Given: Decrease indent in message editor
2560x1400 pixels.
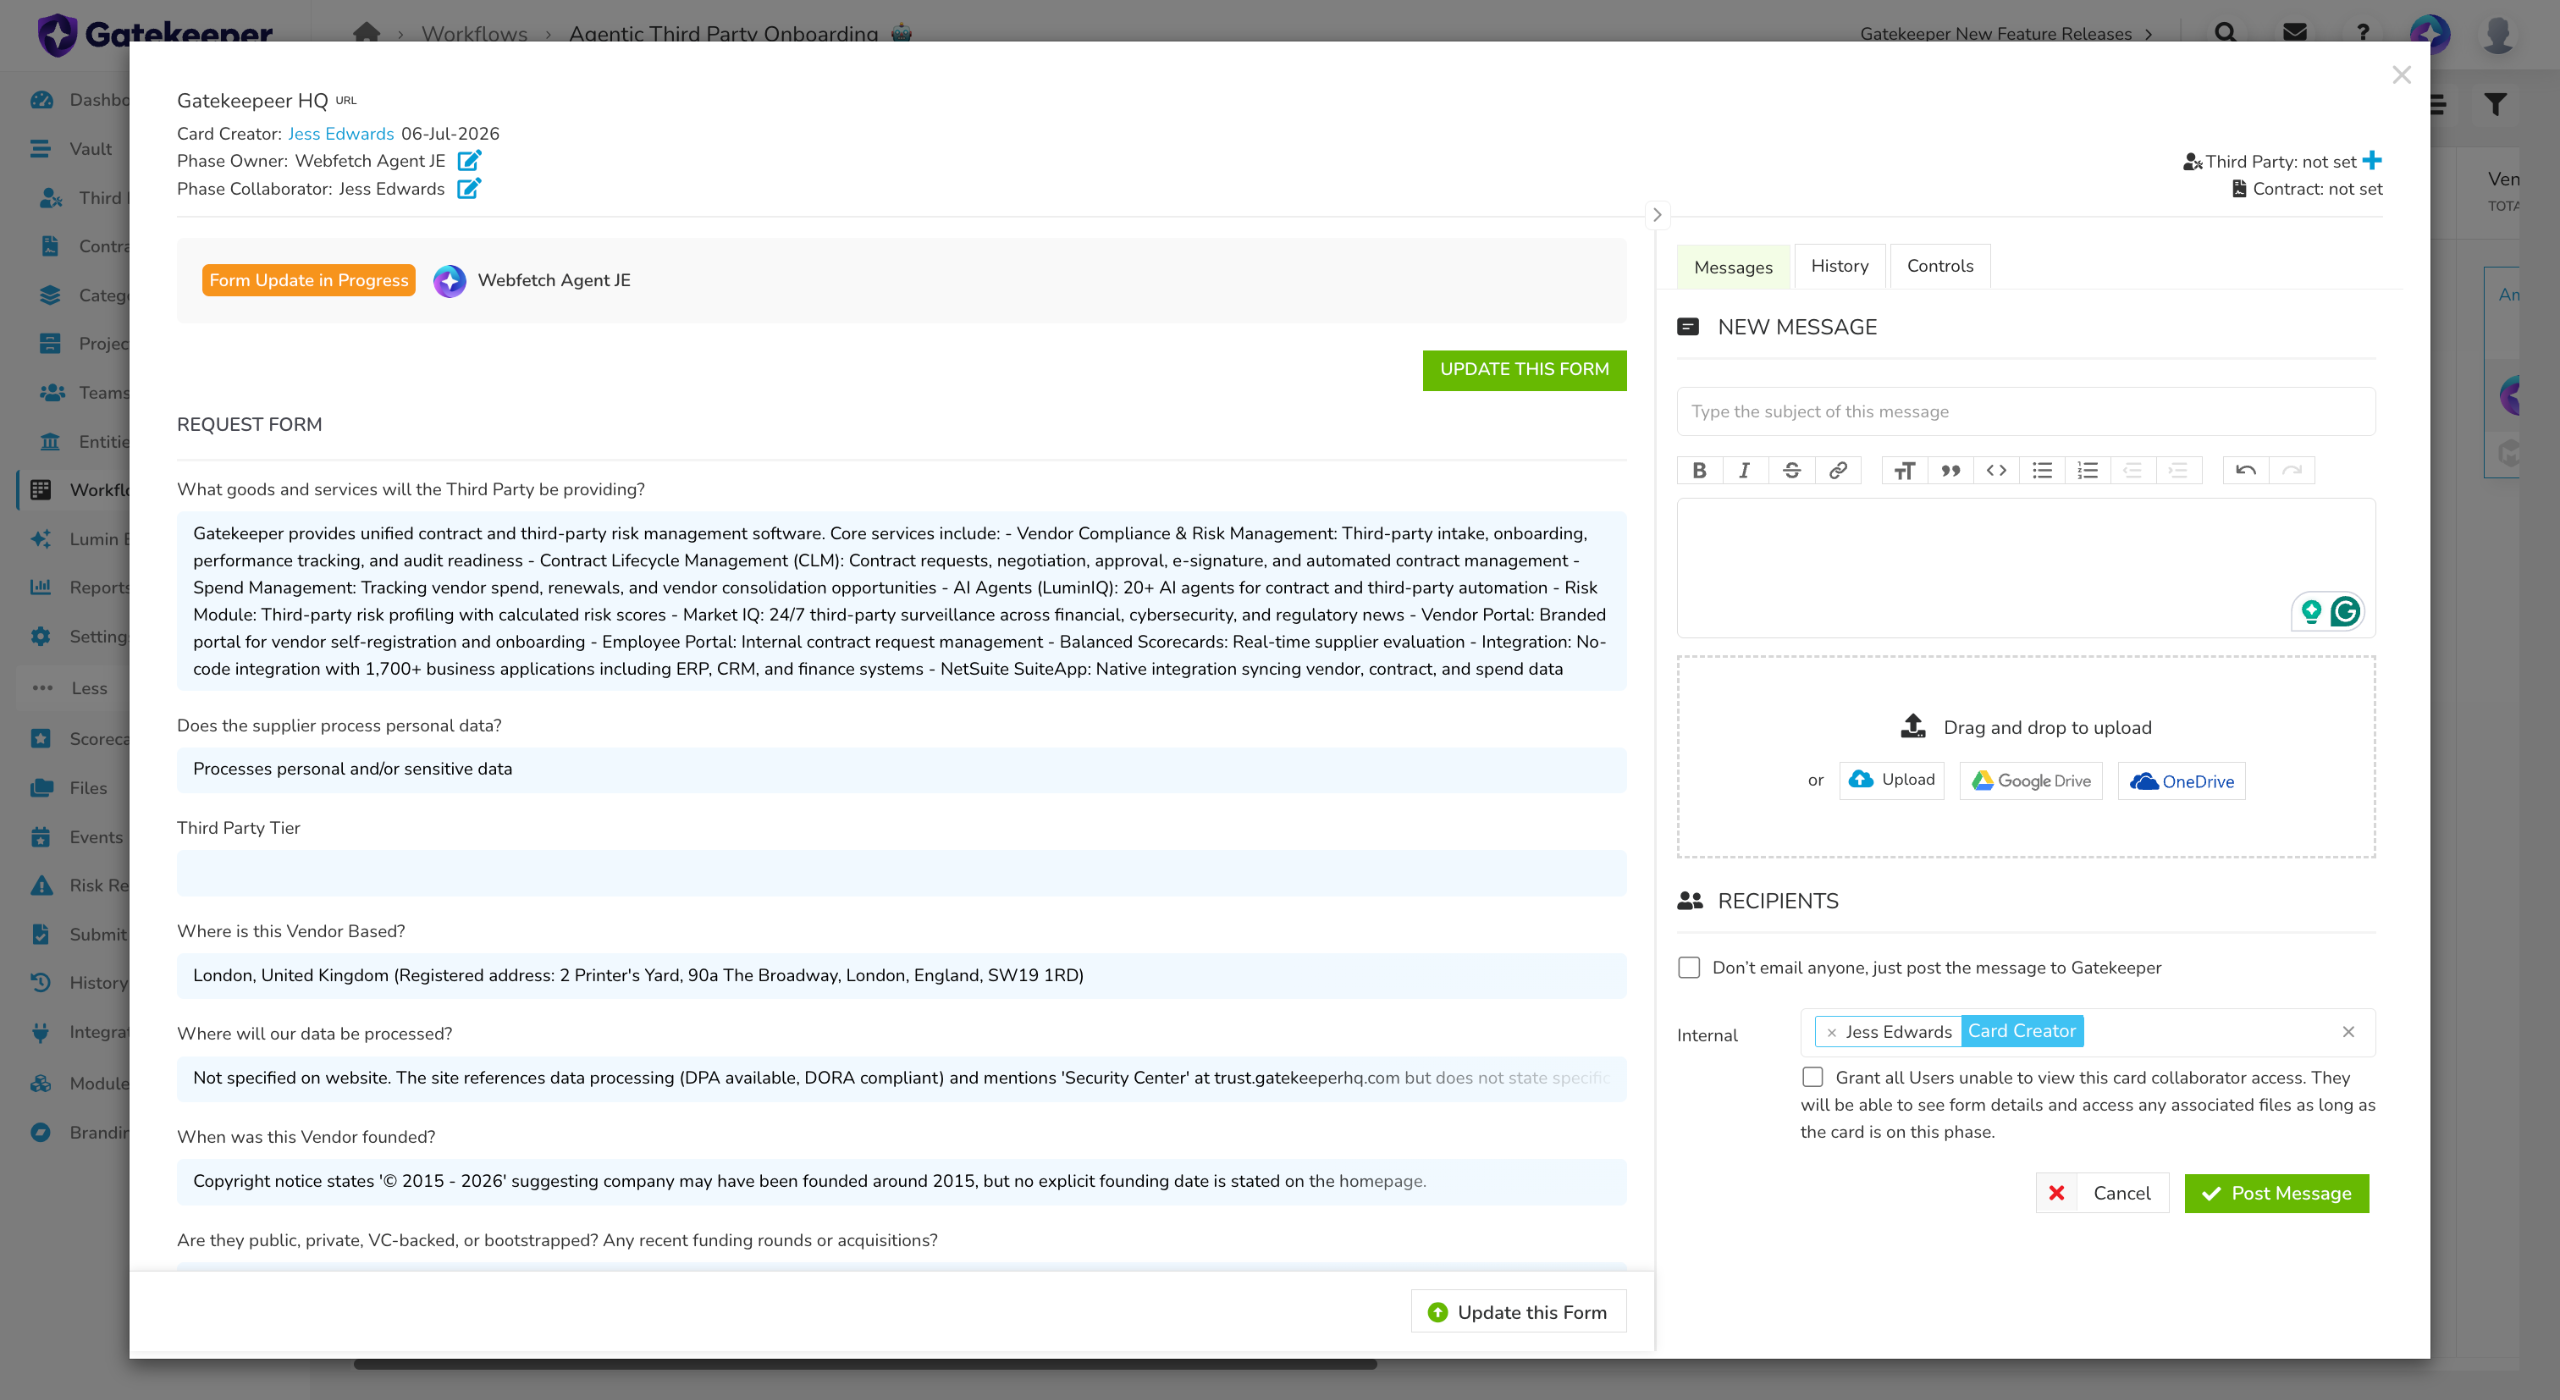Looking at the screenshot, I should (2133, 470).
